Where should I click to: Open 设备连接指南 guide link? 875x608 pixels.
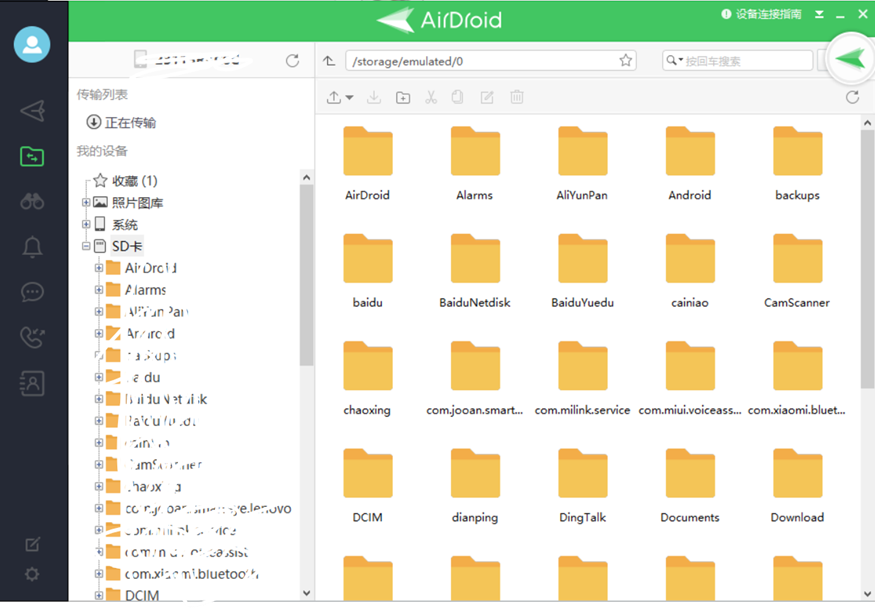point(761,14)
